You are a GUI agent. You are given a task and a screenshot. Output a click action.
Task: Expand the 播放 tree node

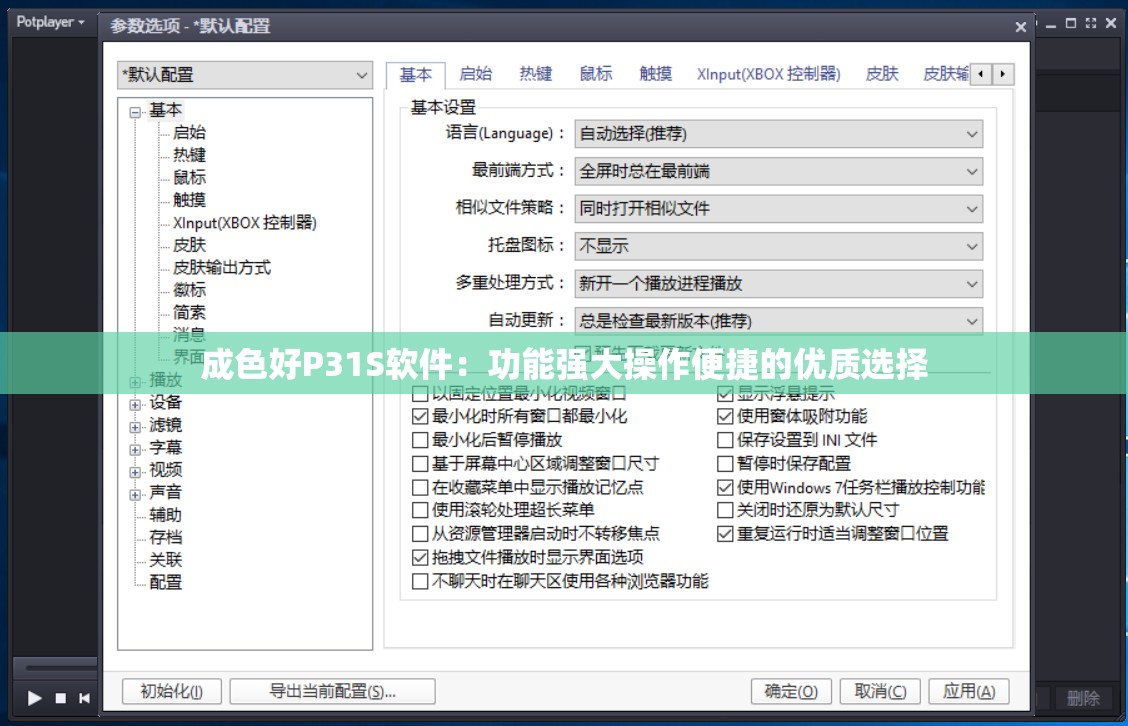(135, 380)
